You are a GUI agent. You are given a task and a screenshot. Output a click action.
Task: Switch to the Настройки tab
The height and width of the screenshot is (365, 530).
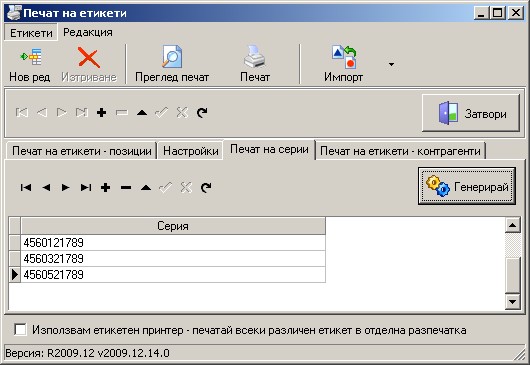tap(191, 151)
